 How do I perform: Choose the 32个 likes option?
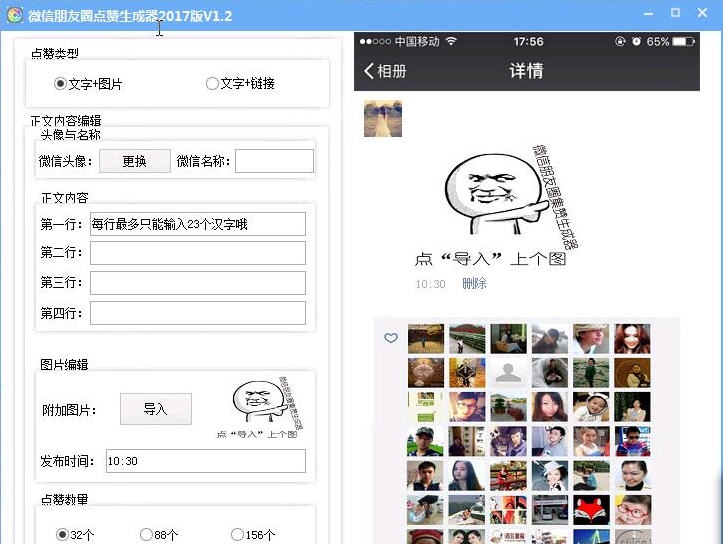click(x=62, y=534)
